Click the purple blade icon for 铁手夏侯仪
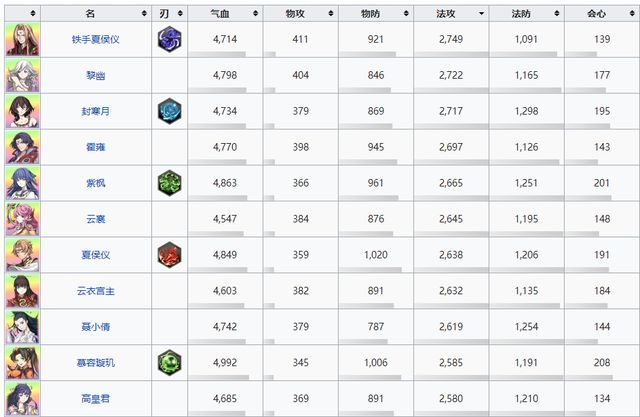The width and height of the screenshot is (640, 417). (170, 39)
